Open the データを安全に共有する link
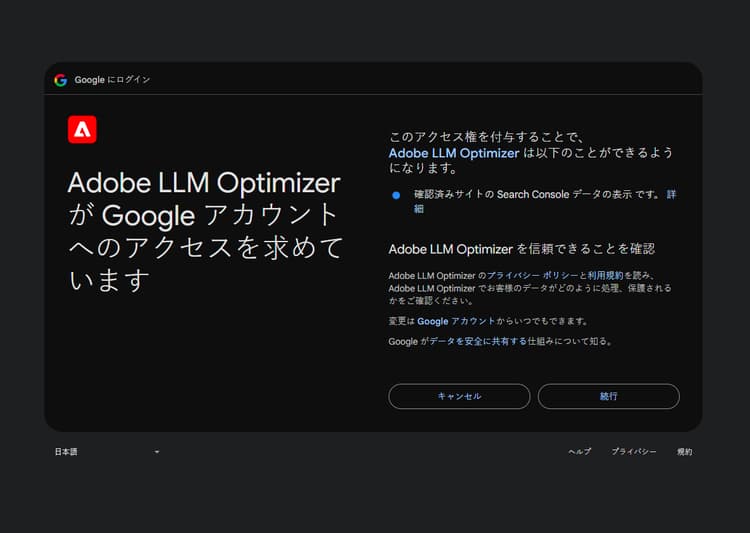This screenshot has width=750, height=533. point(478,341)
